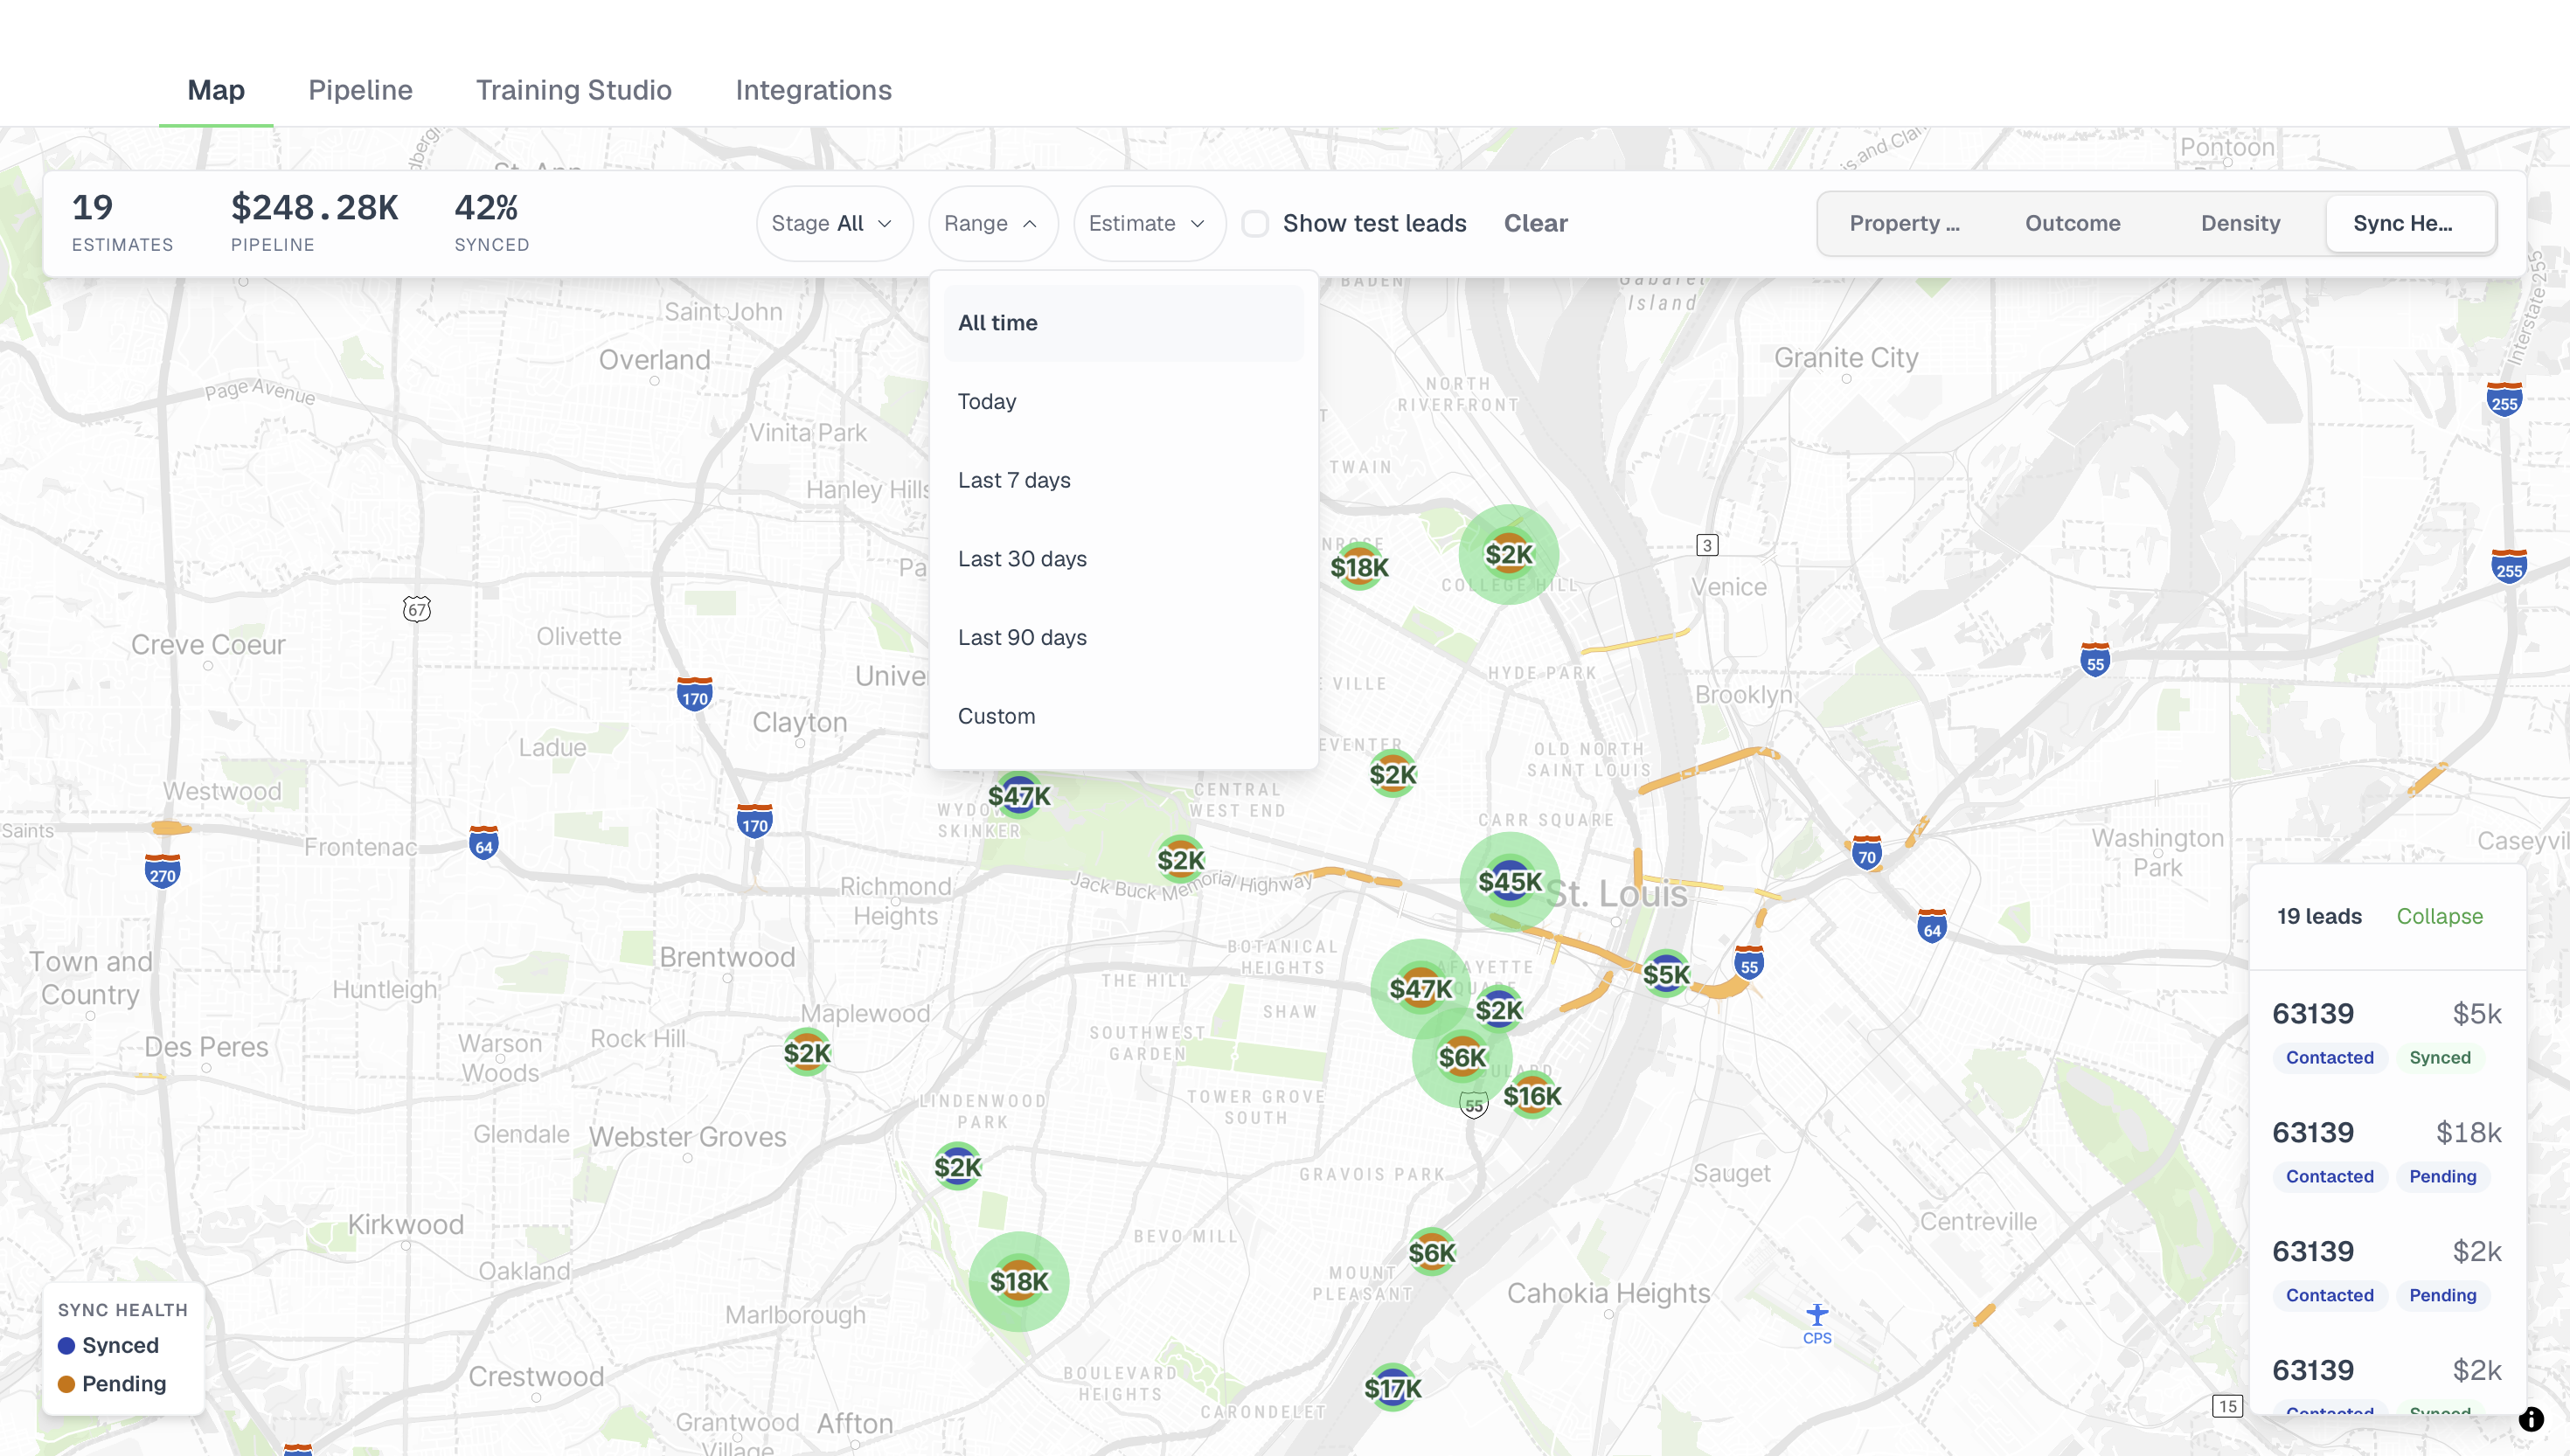
Task: Select the Sync Health map layer
Action: click(x=2409, y=223)
